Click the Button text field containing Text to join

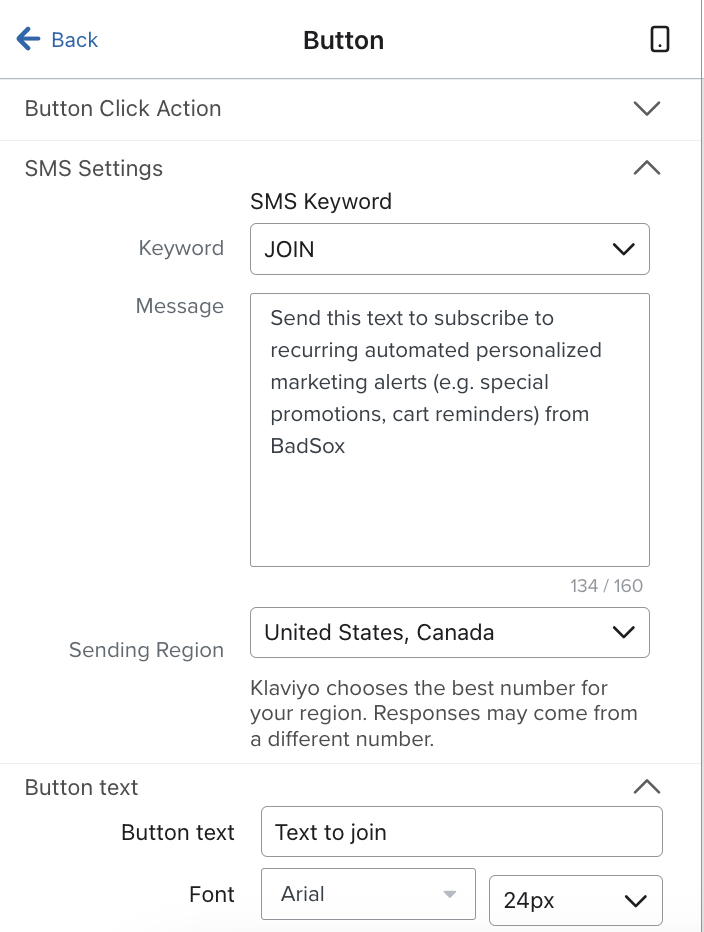[461, 831]
